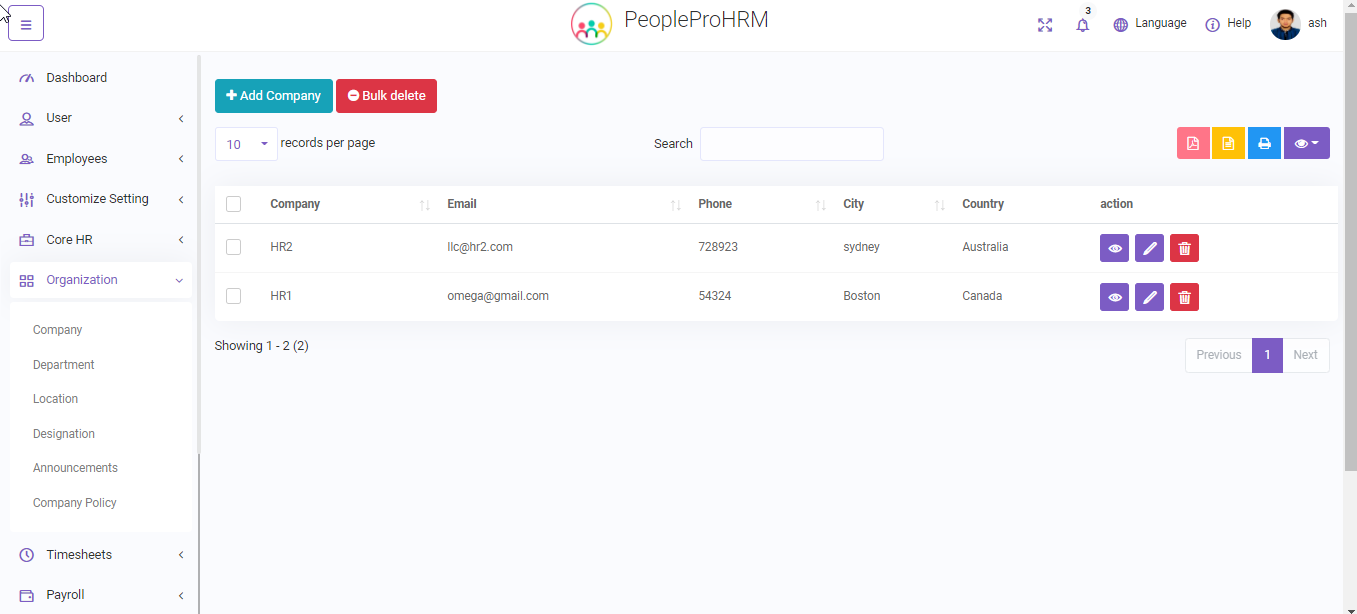This screenshot has width=1357, height=614.
Task: Export table as CSV icon
Action: click(x=1228, y=144)
